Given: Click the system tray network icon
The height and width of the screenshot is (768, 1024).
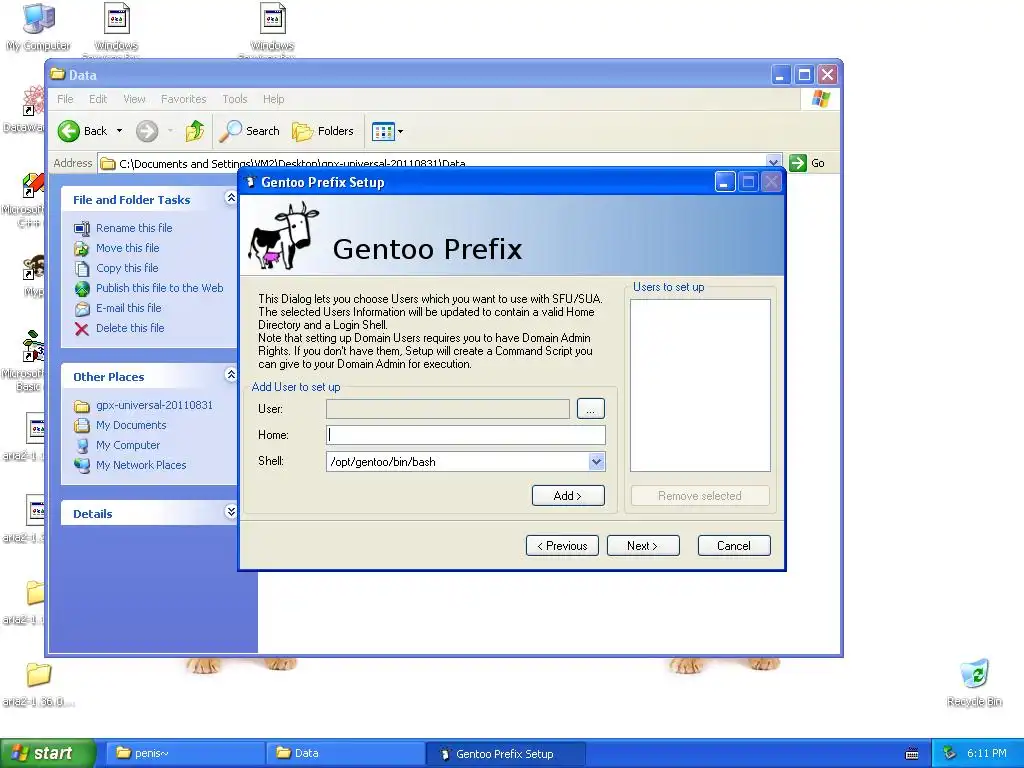Looking at the screenshot, I should click(949, 754).
